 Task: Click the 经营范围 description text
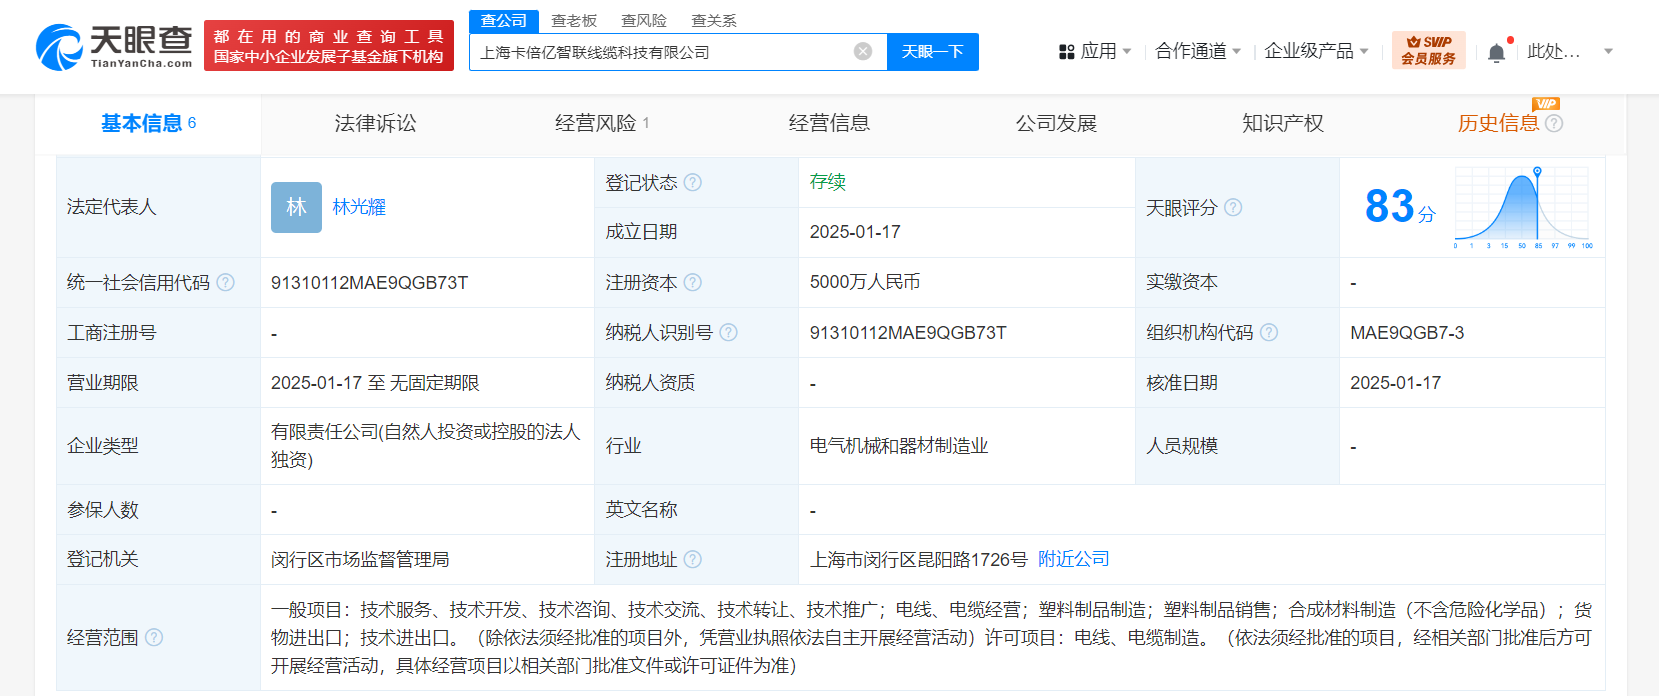(931, 638)
